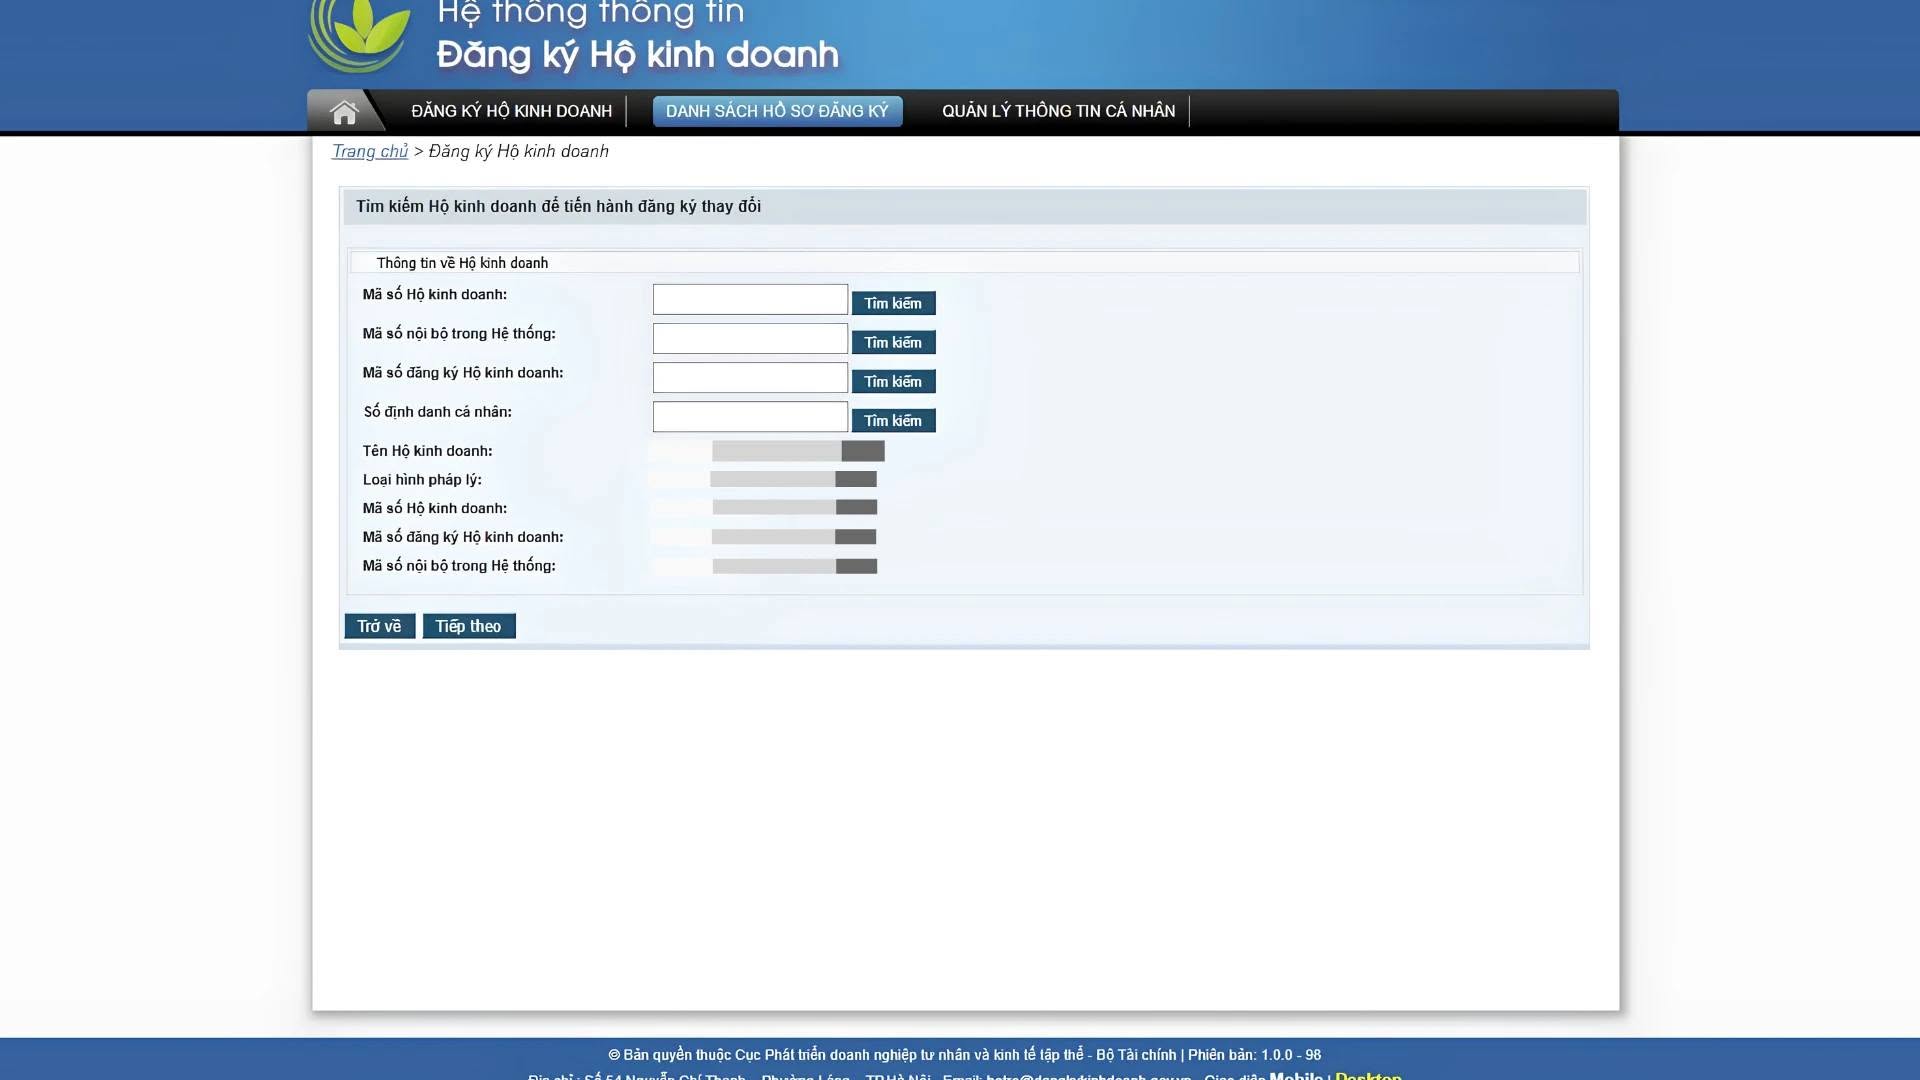Open the support email link in footer
The height and width of the screenshot is (1080, 1920).
click(1089, 1076)
